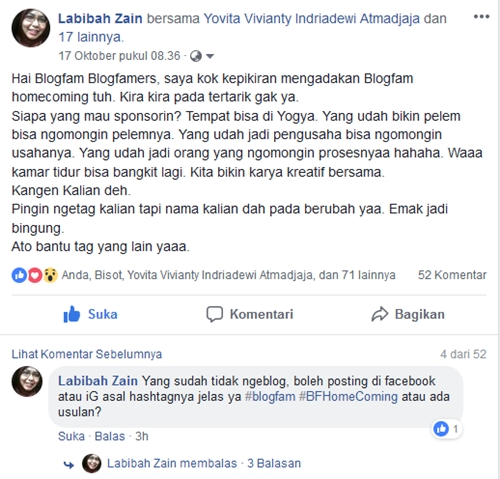This screenshot has width=500, height=479.
Task: Open the 17 Oktober pukul 08.36 timestamp
Action: pyautogui.click(x=119, y=56)
